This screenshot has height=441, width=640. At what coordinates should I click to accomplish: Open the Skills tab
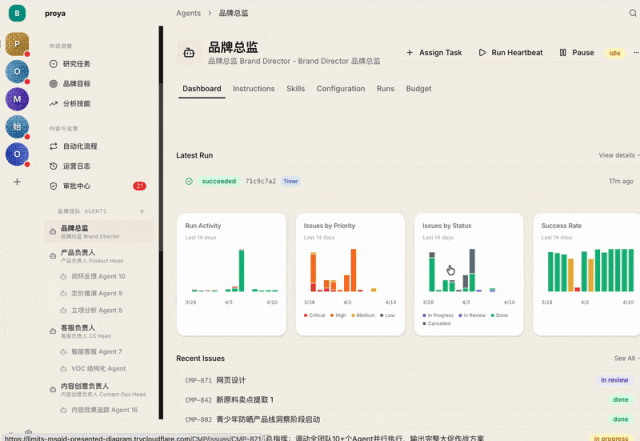296,89
